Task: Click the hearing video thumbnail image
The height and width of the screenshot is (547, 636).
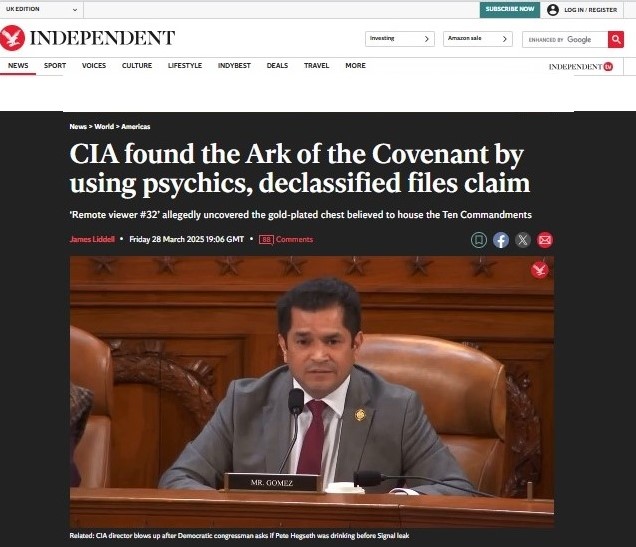Action: pos(312,392)
